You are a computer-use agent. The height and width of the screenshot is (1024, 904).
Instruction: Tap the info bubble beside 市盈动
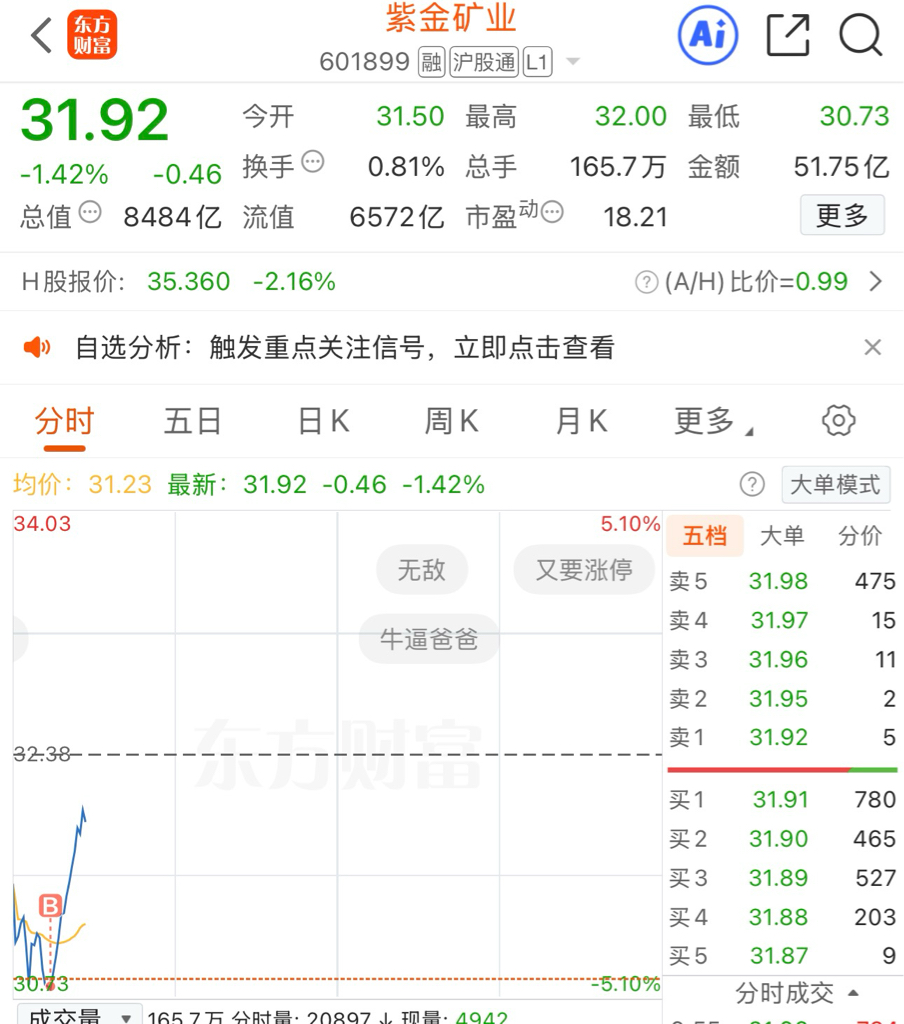[553, 212]
